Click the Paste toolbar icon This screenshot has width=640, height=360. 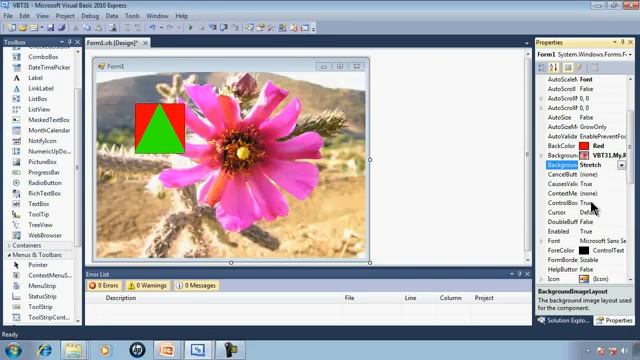coord(99,28)
